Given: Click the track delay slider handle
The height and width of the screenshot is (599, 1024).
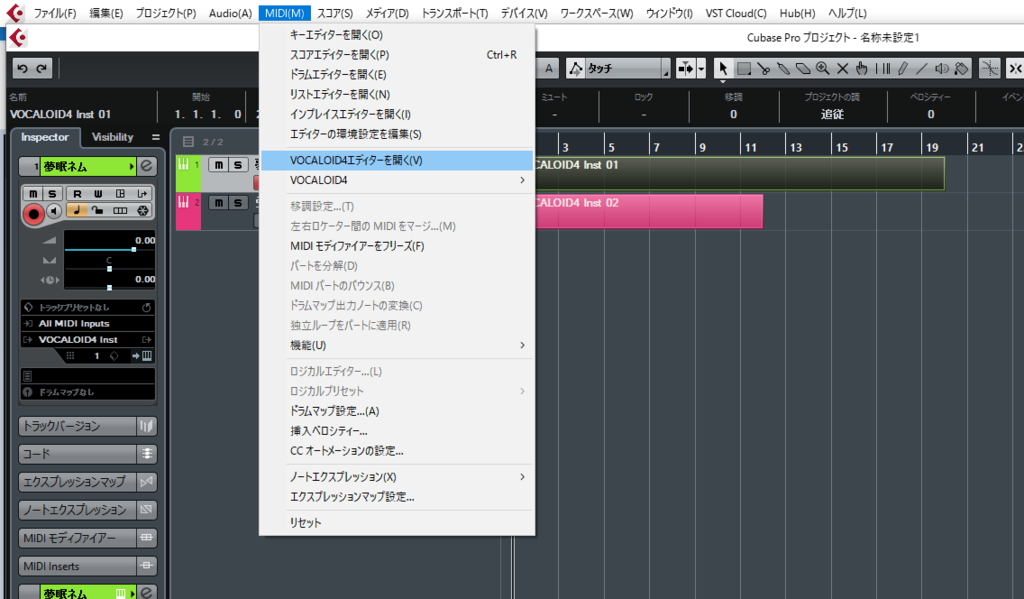Looking at the screenshot, I should (x=109, y=287).
